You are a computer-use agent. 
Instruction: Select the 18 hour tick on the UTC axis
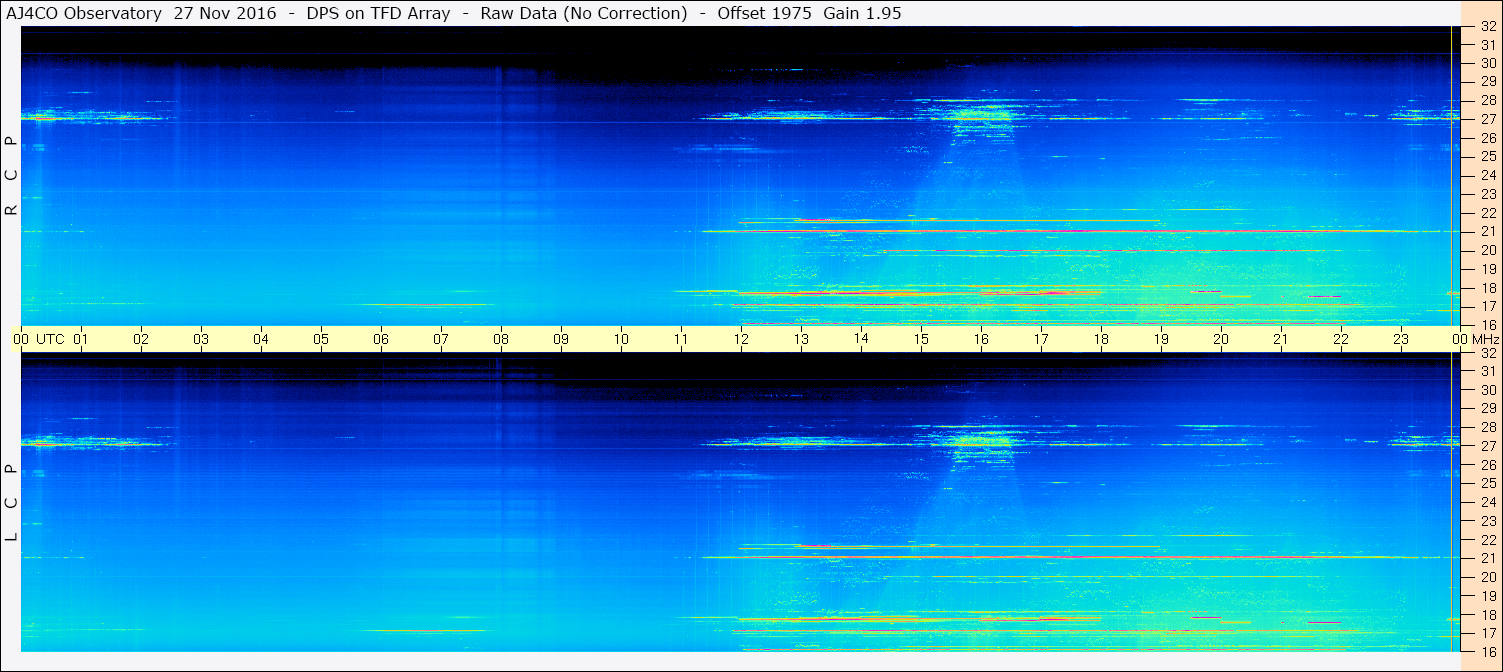click(x=1101, y=339)
